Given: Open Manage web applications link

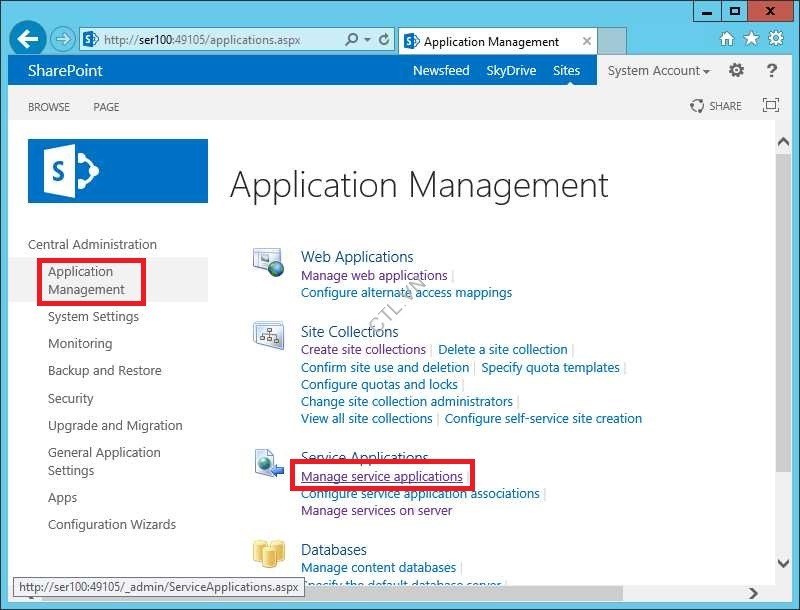Looking at the screenshot, I should click(x=374, y=275).
